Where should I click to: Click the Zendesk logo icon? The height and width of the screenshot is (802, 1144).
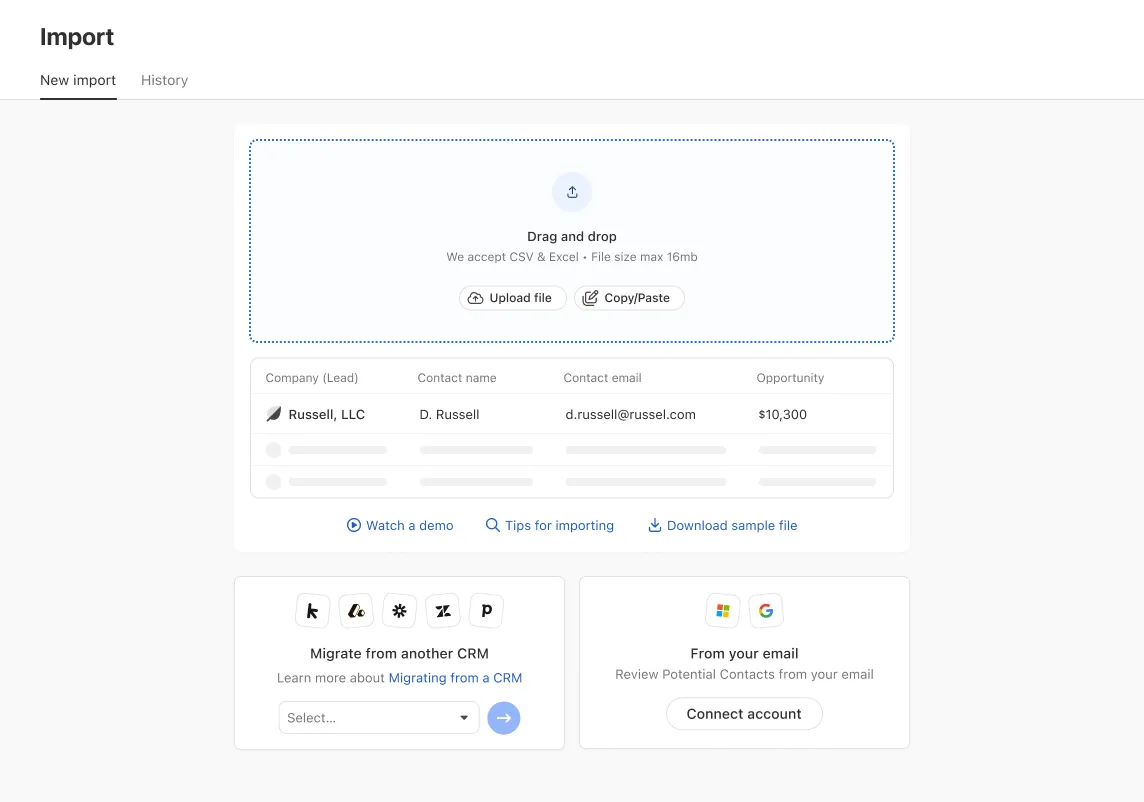tap(443, 611)
